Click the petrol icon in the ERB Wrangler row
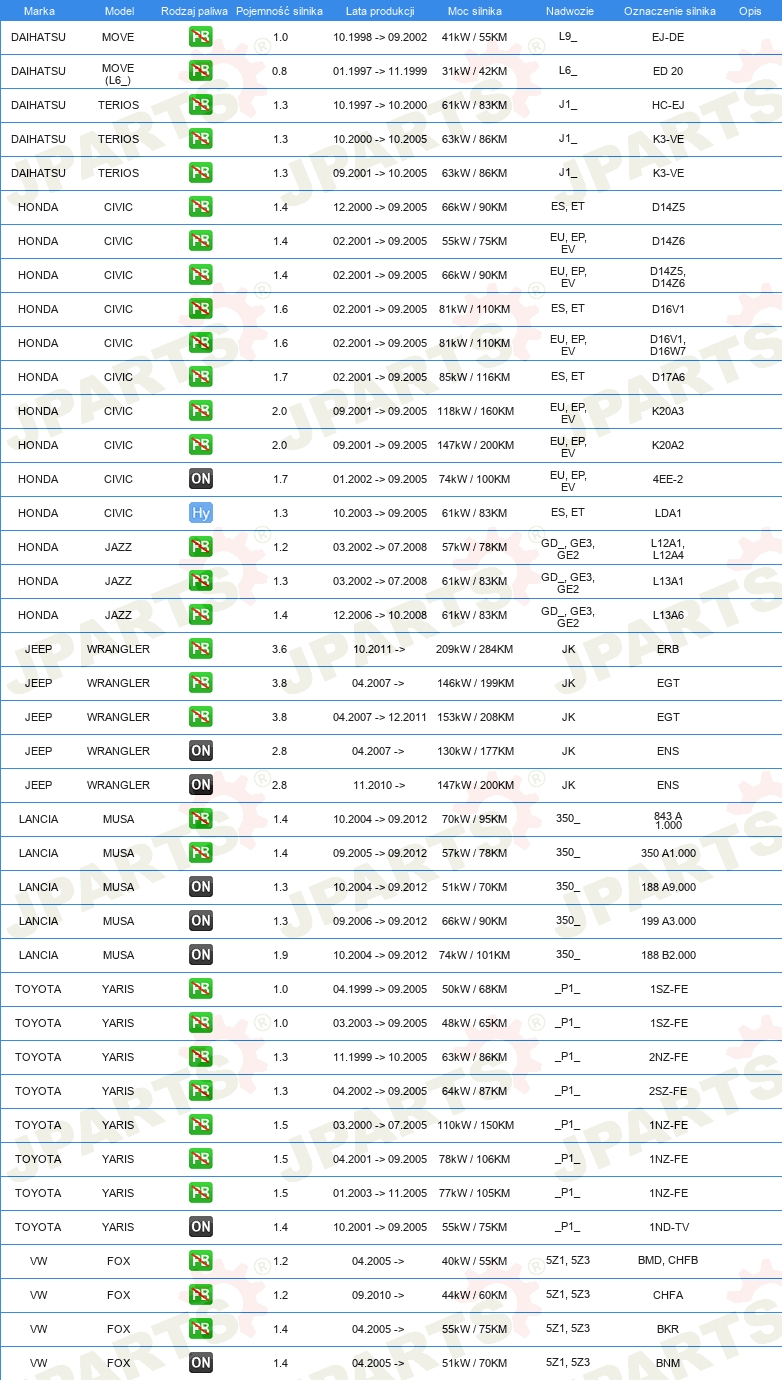Screen dimensions: 782x1380 point(201,649)
